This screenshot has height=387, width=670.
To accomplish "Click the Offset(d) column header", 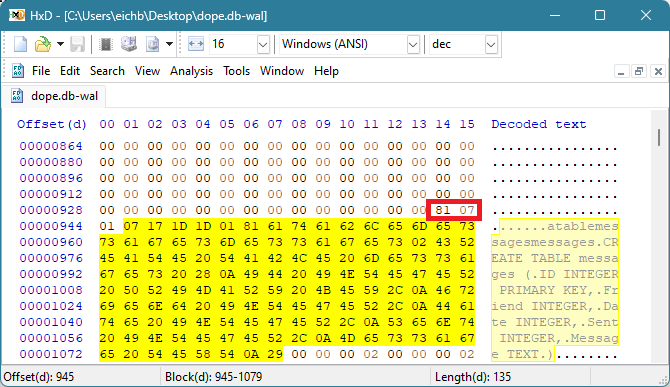I will 51,124.
